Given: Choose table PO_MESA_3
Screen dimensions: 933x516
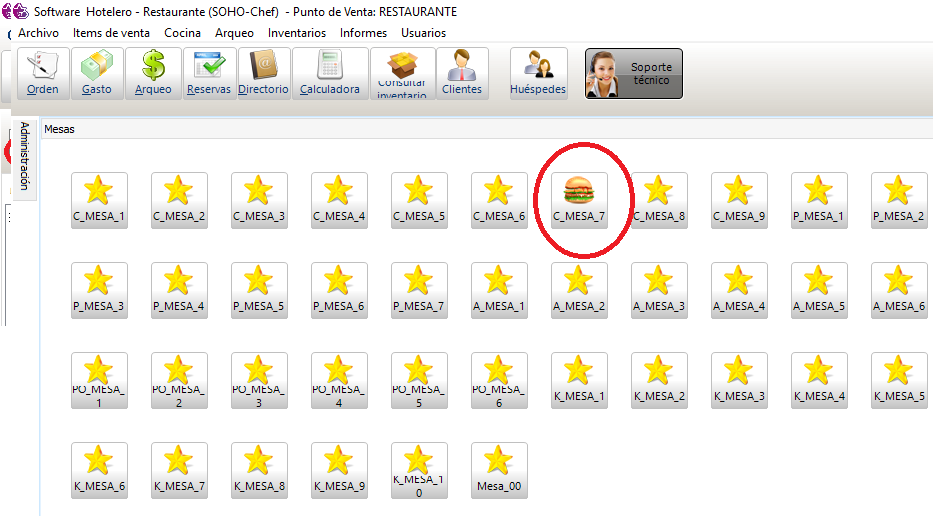Looking at the screenshot, I should click(259, 379).
